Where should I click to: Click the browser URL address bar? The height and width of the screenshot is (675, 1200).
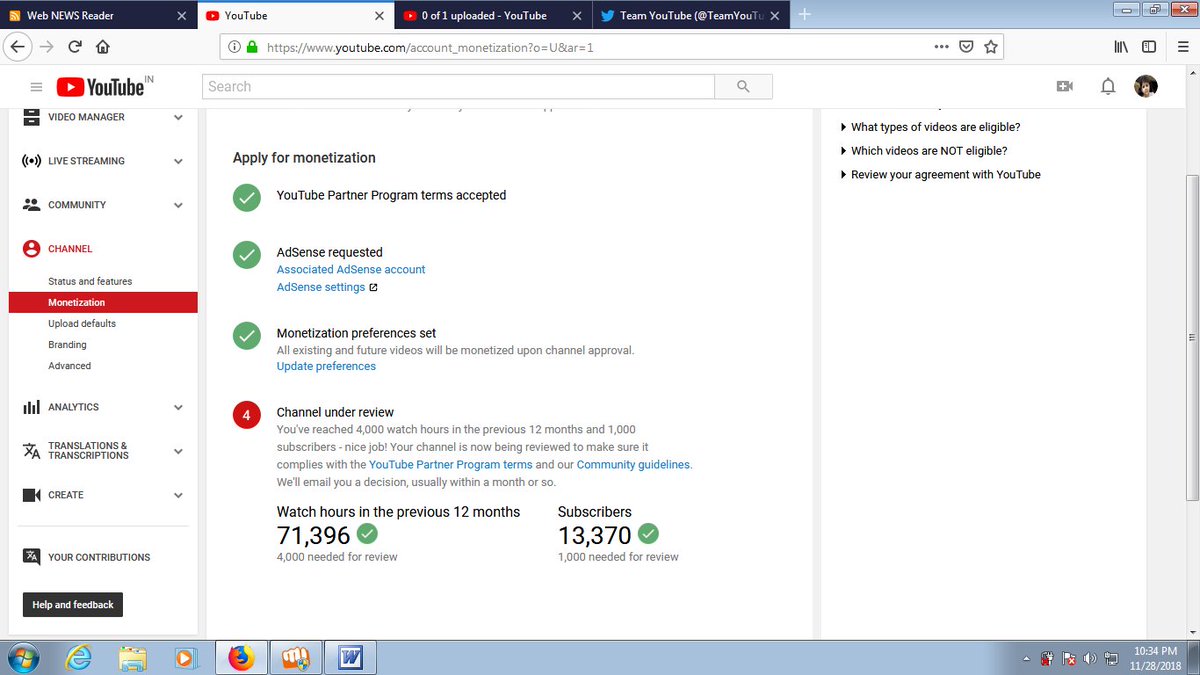point(590,46)
